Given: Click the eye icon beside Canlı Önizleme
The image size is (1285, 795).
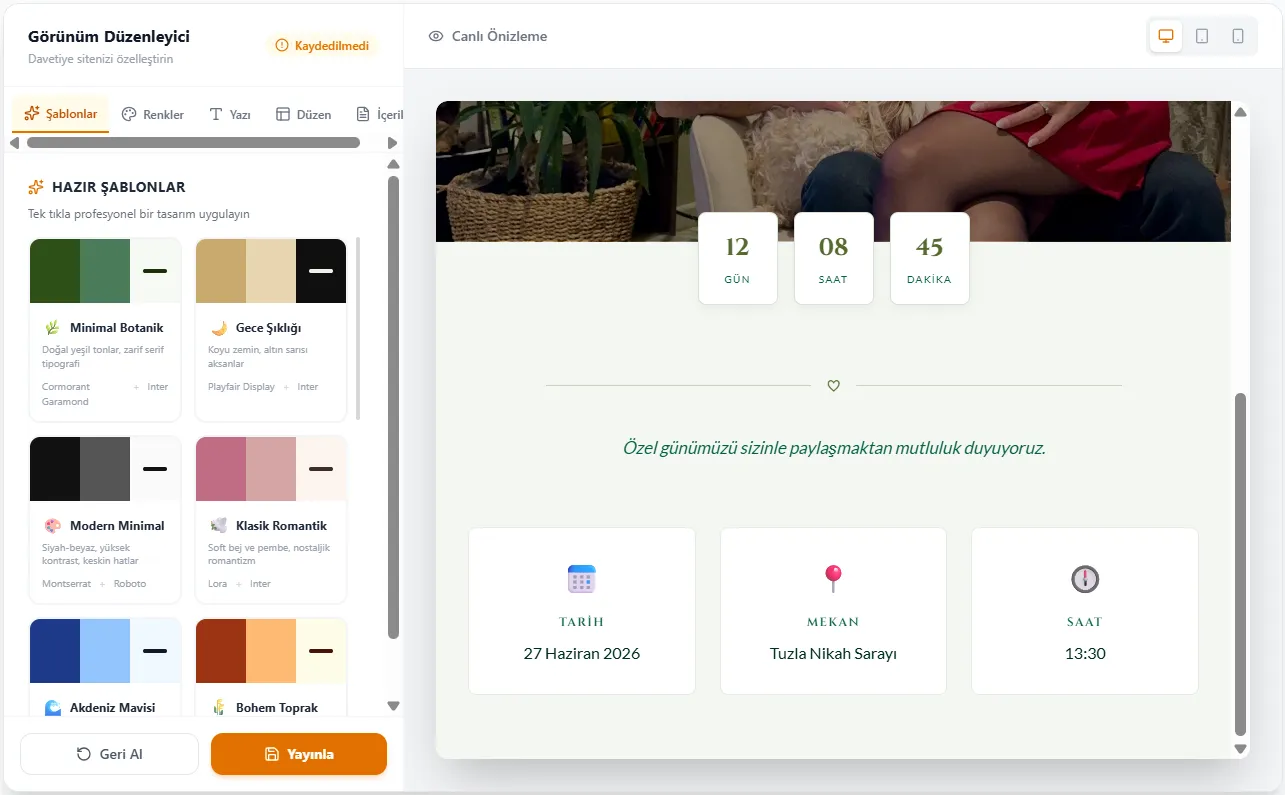Looking at the screenshot, I should (436, 36).
